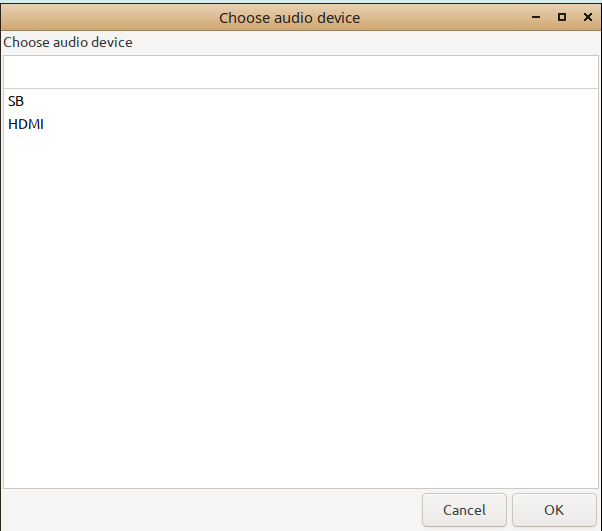Maximize the Choose audio device window

562,17
